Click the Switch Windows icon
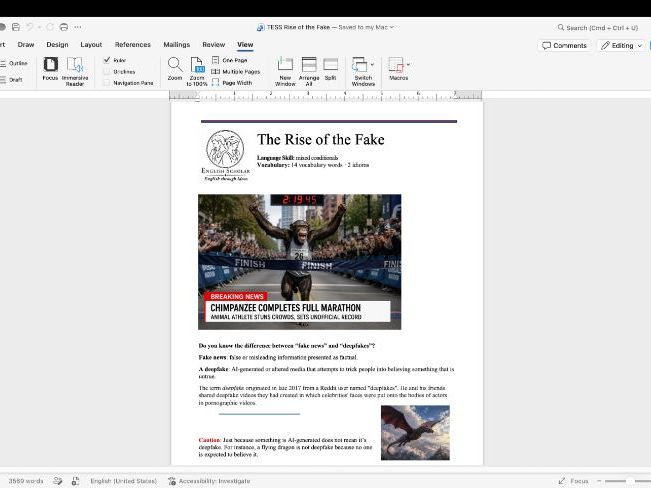 click(x=360, y=65)
